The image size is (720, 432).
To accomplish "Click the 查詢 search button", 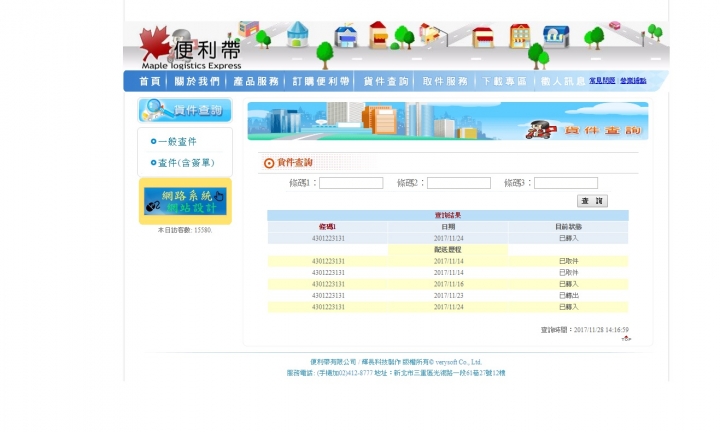I will click(592, 201).
